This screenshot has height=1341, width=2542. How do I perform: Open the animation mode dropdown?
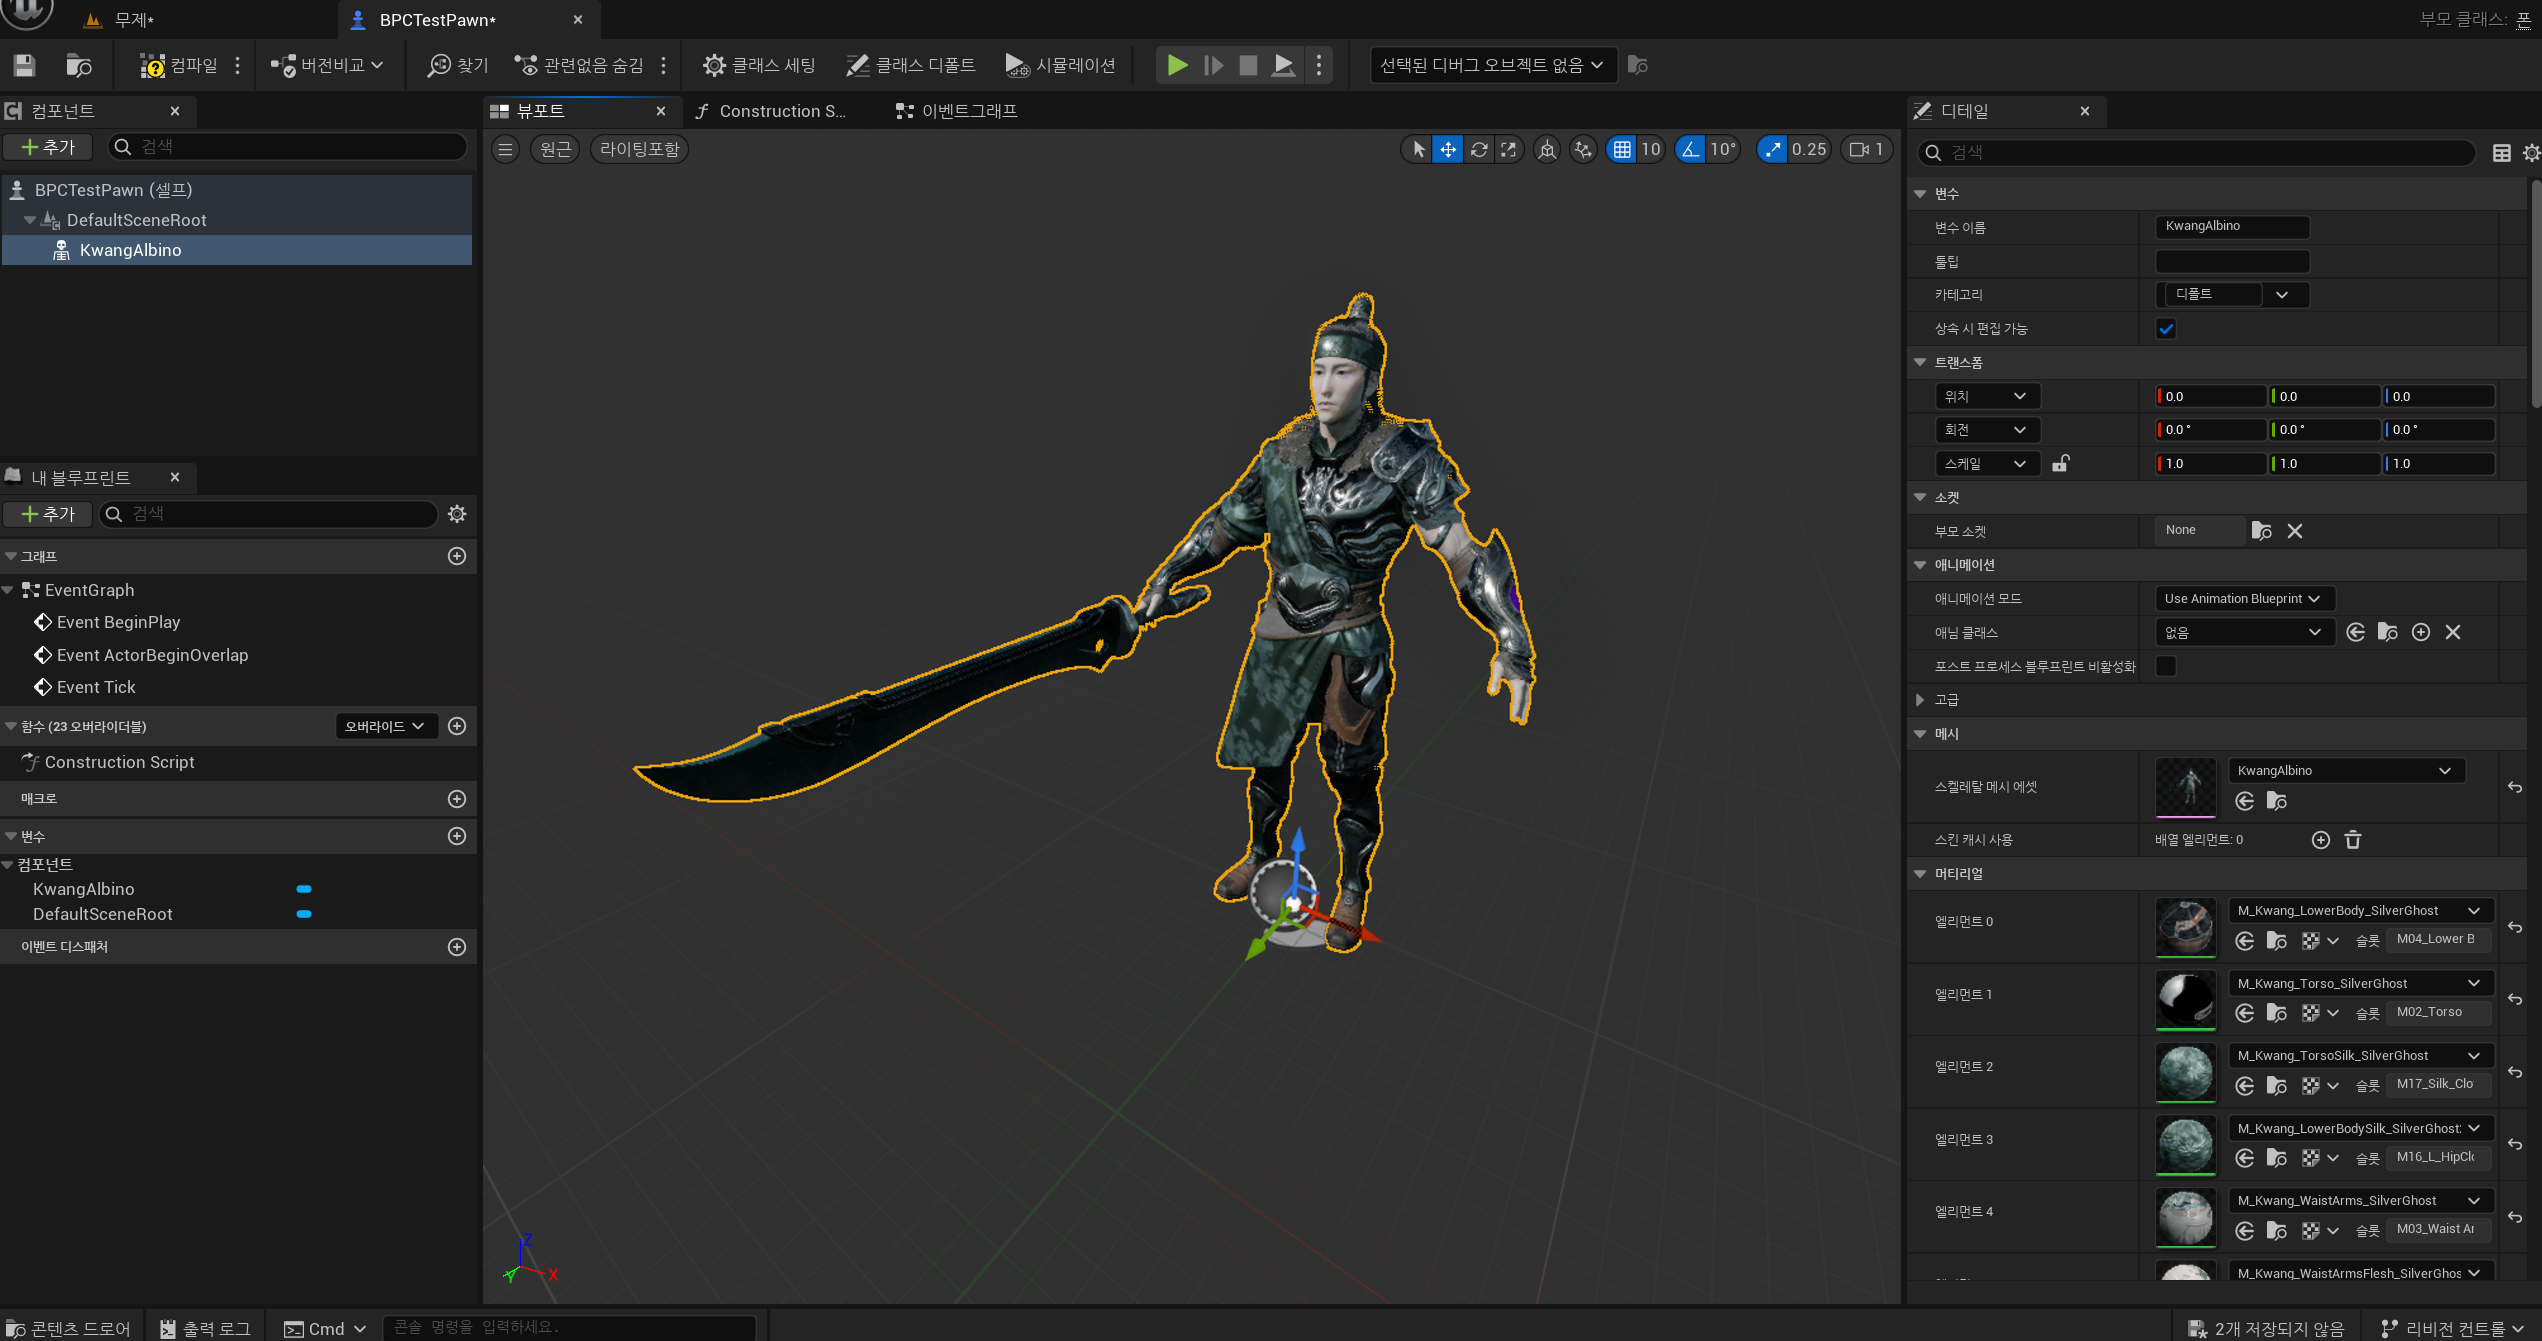pyautogui.click(x=2244, y=599)
